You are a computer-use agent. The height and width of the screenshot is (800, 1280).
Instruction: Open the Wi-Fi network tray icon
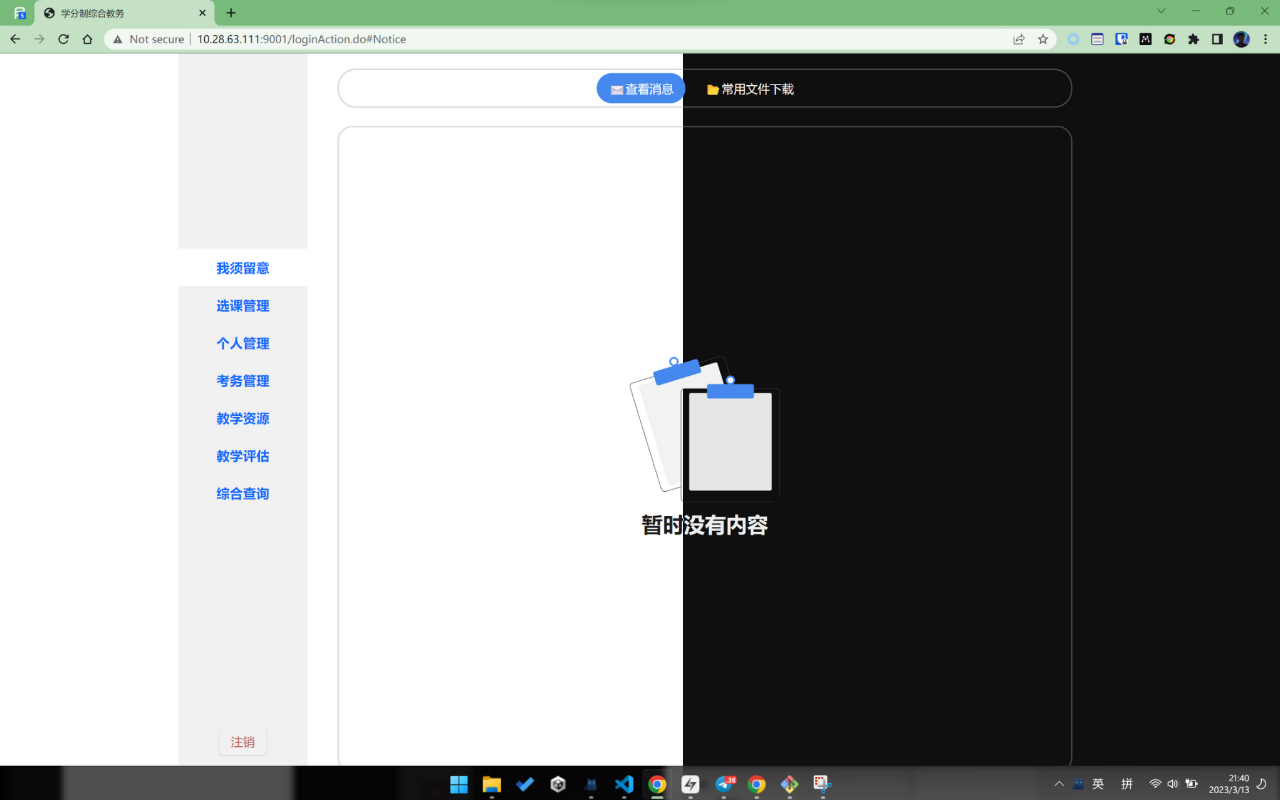tap(1155, 784)
